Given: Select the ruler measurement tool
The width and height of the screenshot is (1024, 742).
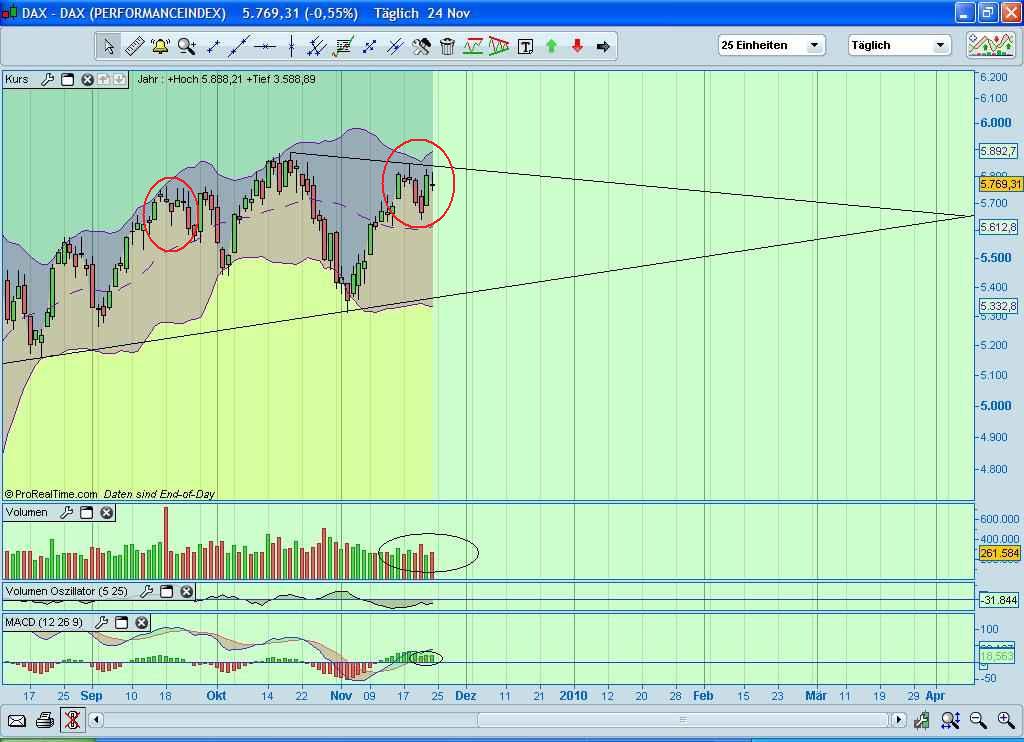Looking at the screenshot, I should click(134, 46).
